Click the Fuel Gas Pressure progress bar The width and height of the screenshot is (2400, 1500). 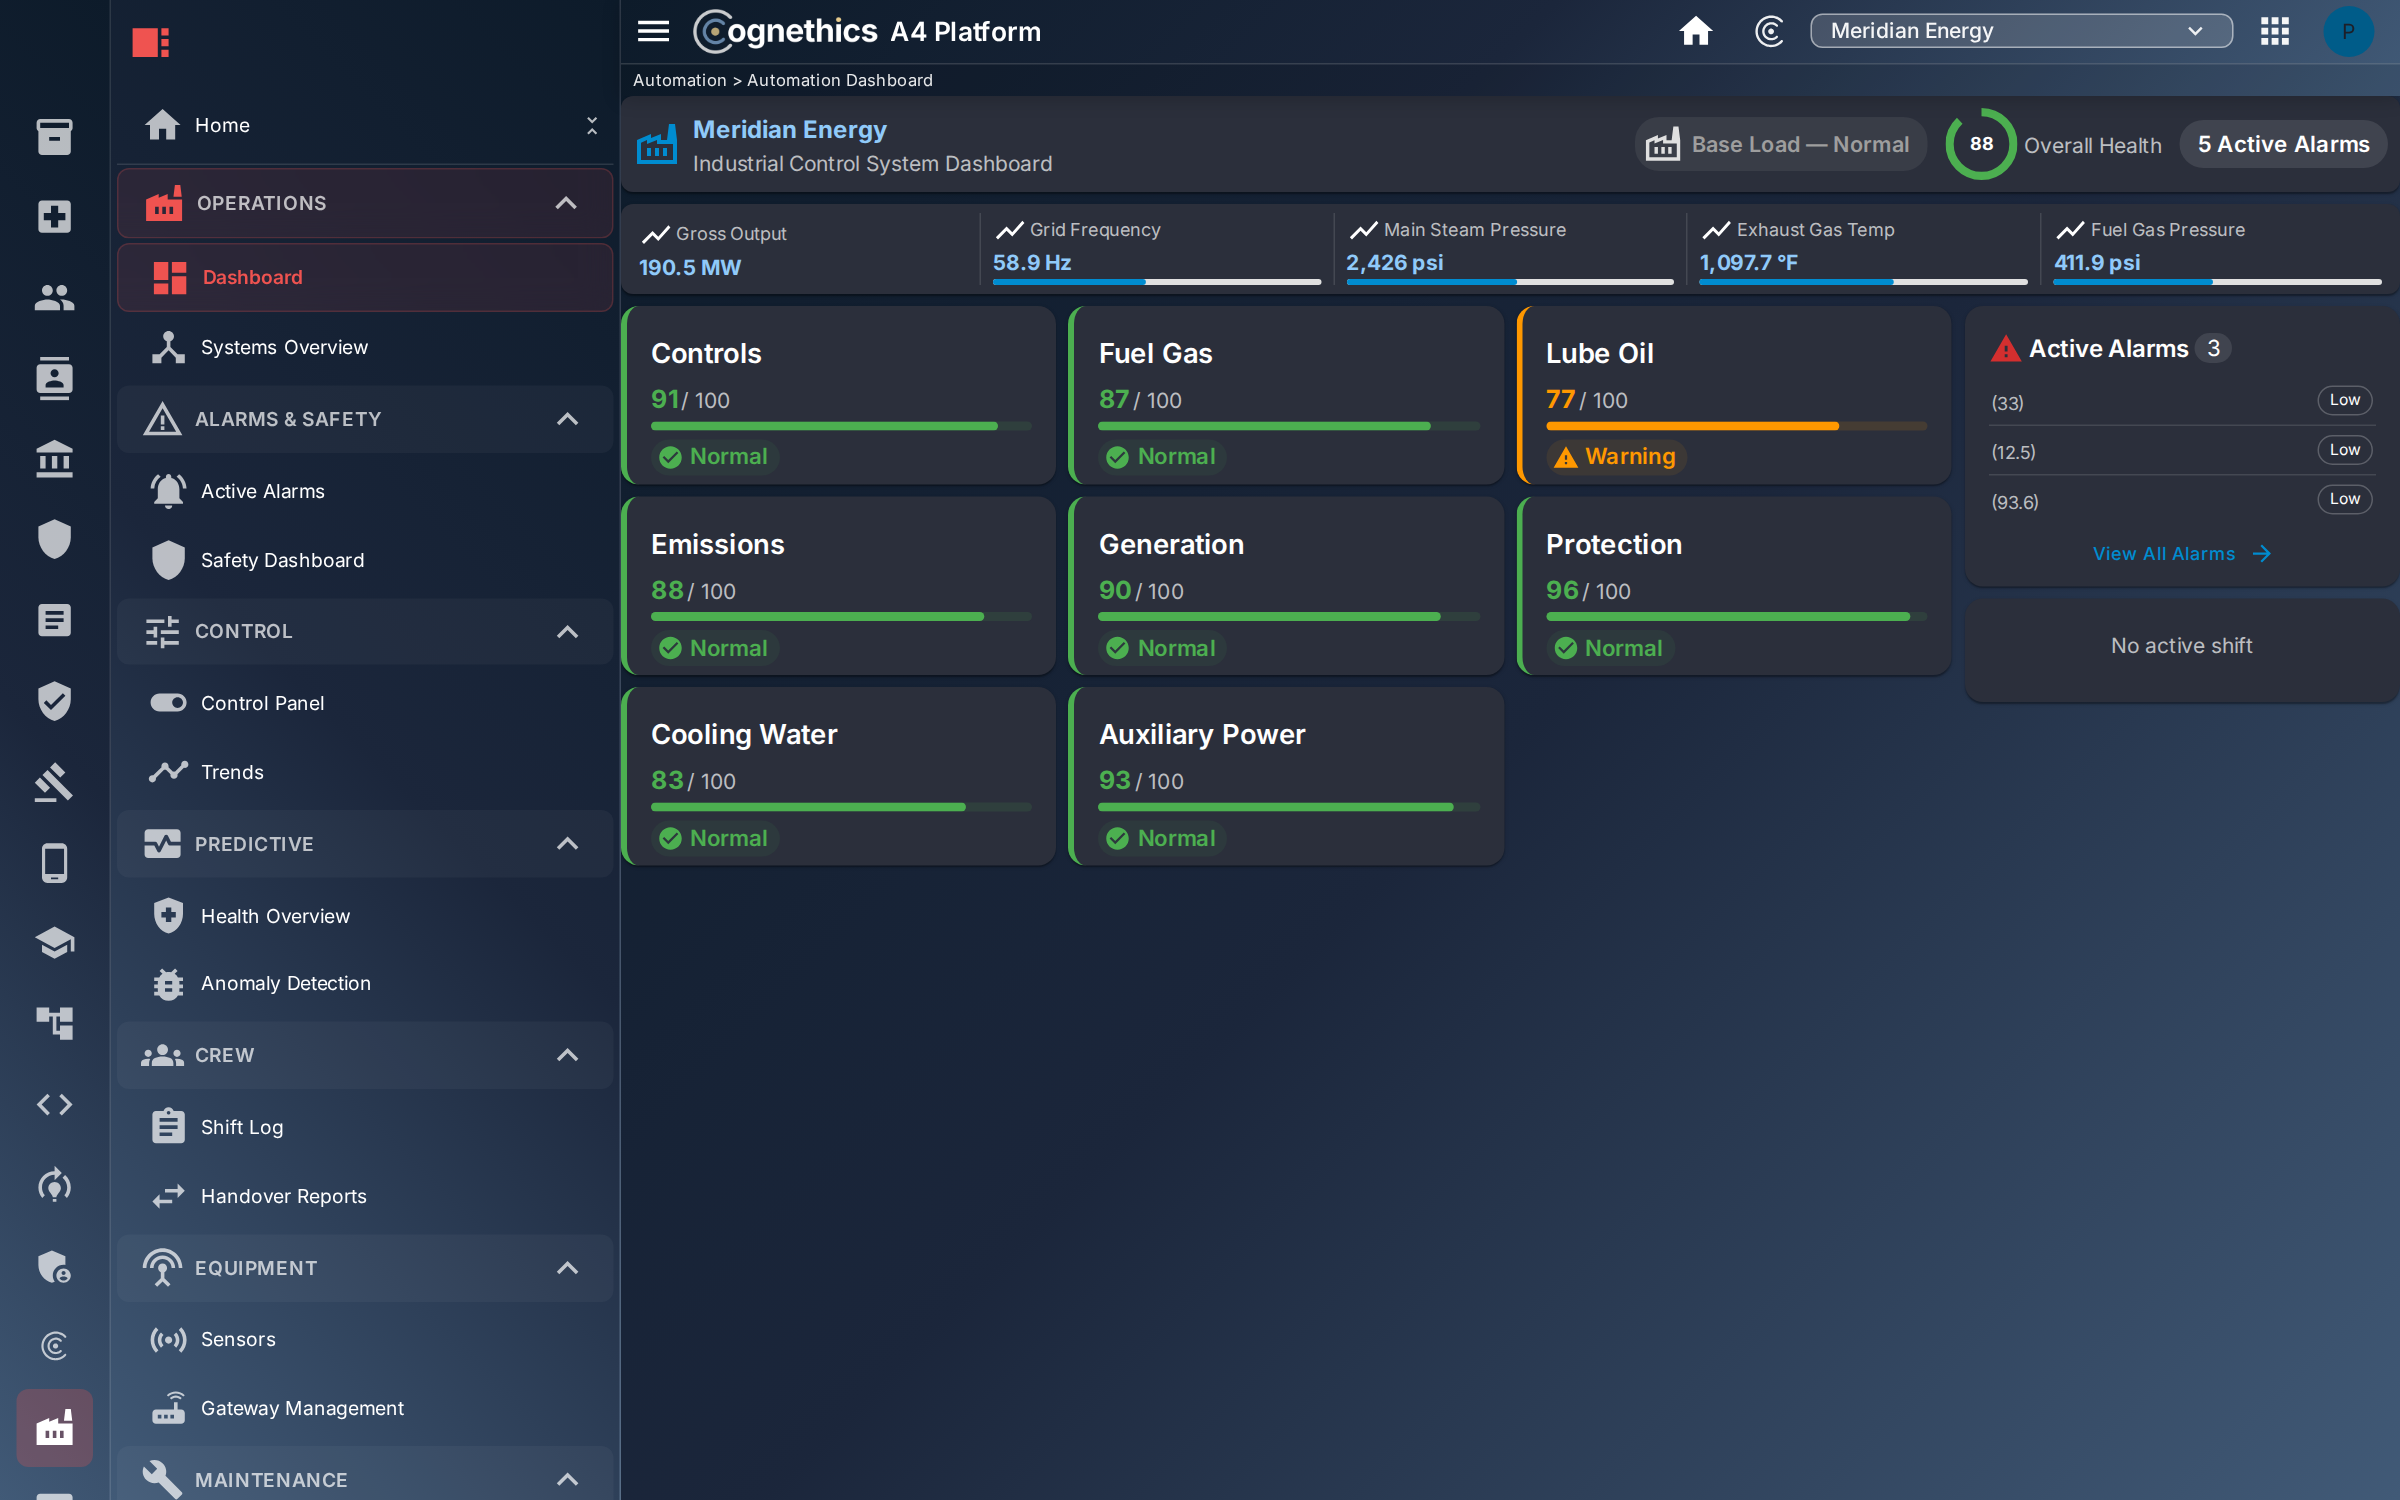pyautogui.click(x=2217, y=282)
